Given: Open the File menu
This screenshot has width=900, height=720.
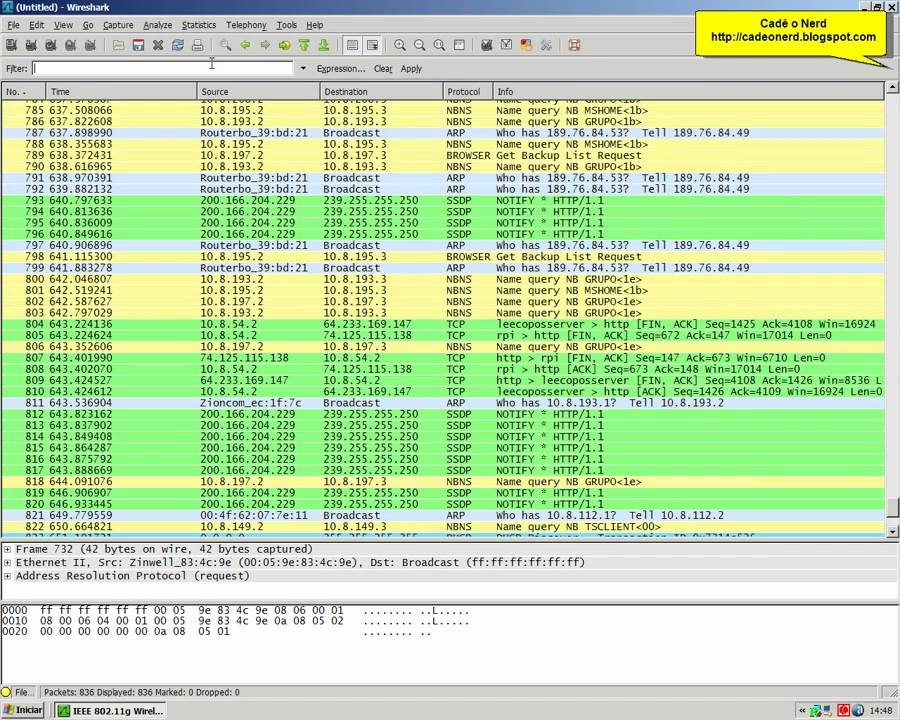Looking at the screenshot, I should (x=13, y=25).
